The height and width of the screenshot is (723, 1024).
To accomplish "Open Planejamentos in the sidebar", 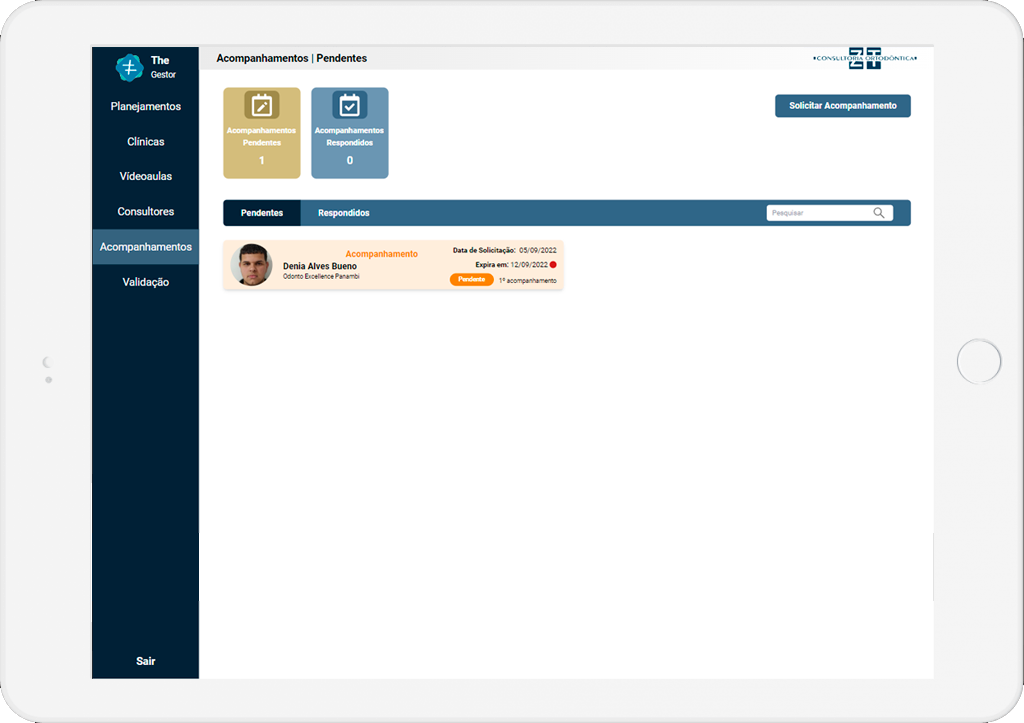I will pyautogui.click(x=146, y=107).
